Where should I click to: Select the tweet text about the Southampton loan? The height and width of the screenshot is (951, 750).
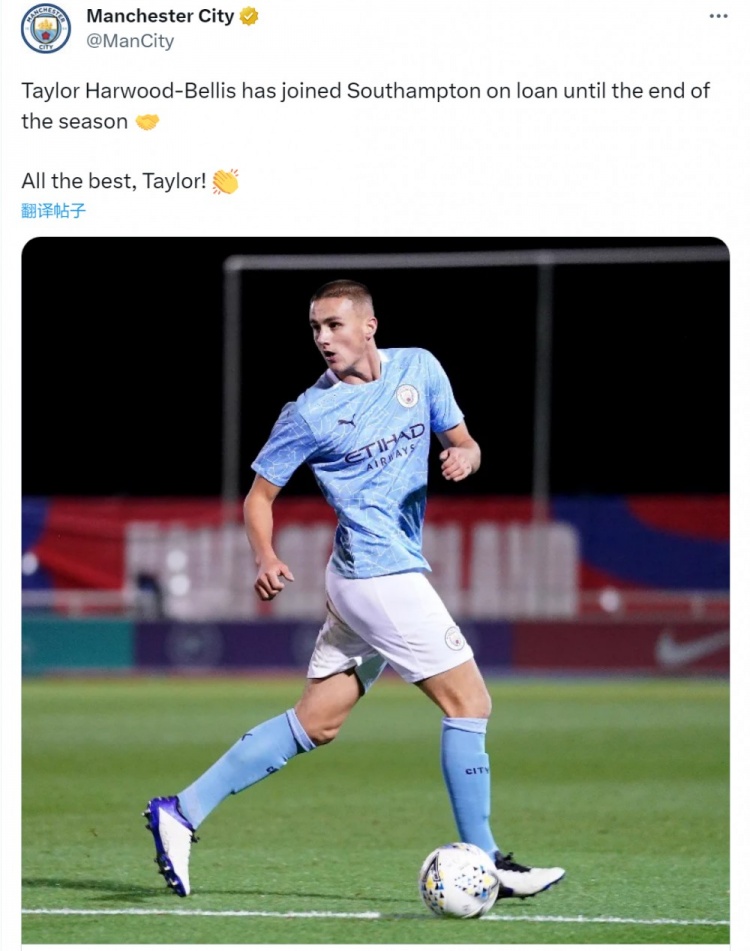(x=365, y=91)
